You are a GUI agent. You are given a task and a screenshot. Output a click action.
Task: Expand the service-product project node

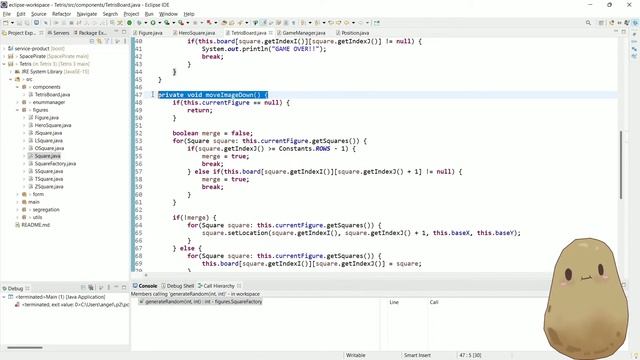[4, 49]
